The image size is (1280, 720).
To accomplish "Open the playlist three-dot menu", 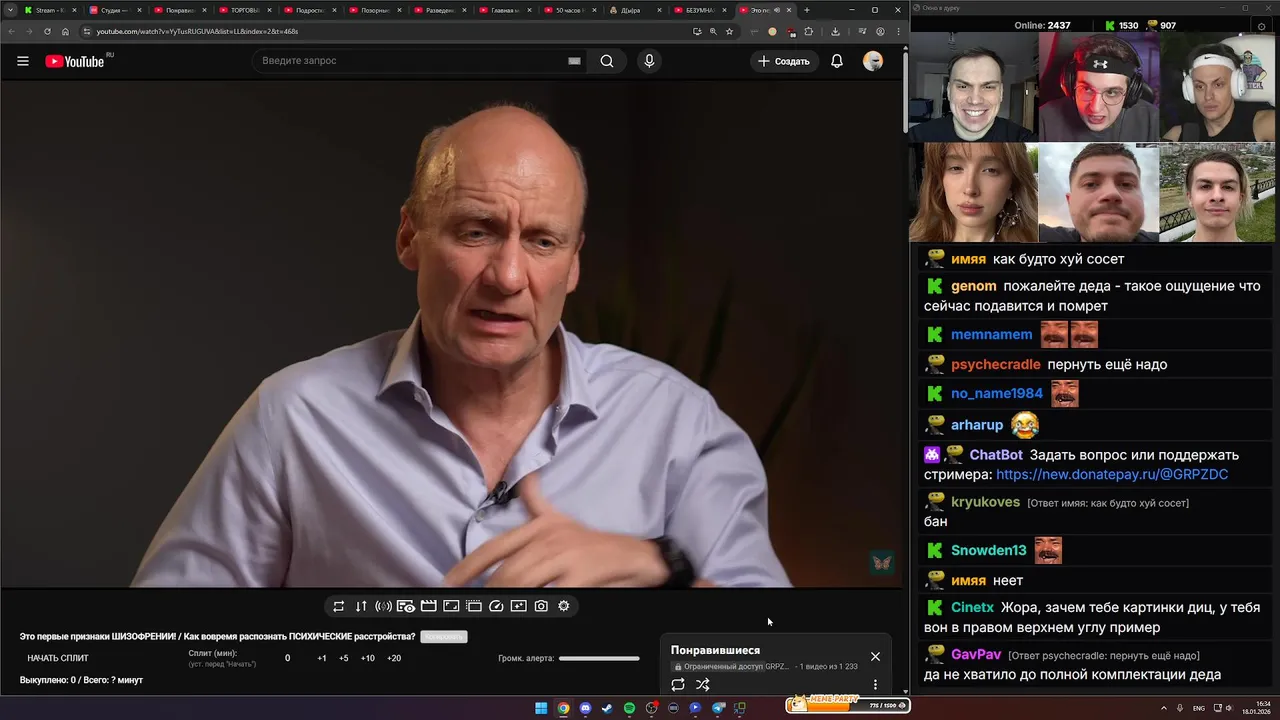I will coord(875,685).
